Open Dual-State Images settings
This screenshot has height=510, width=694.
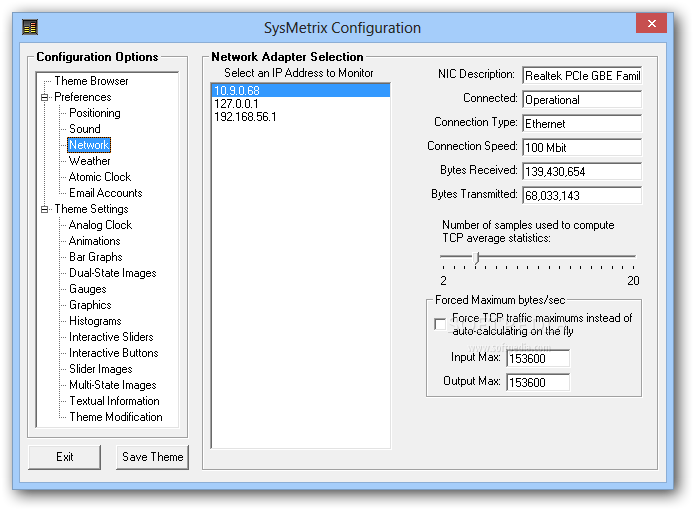tap(113, 273)
